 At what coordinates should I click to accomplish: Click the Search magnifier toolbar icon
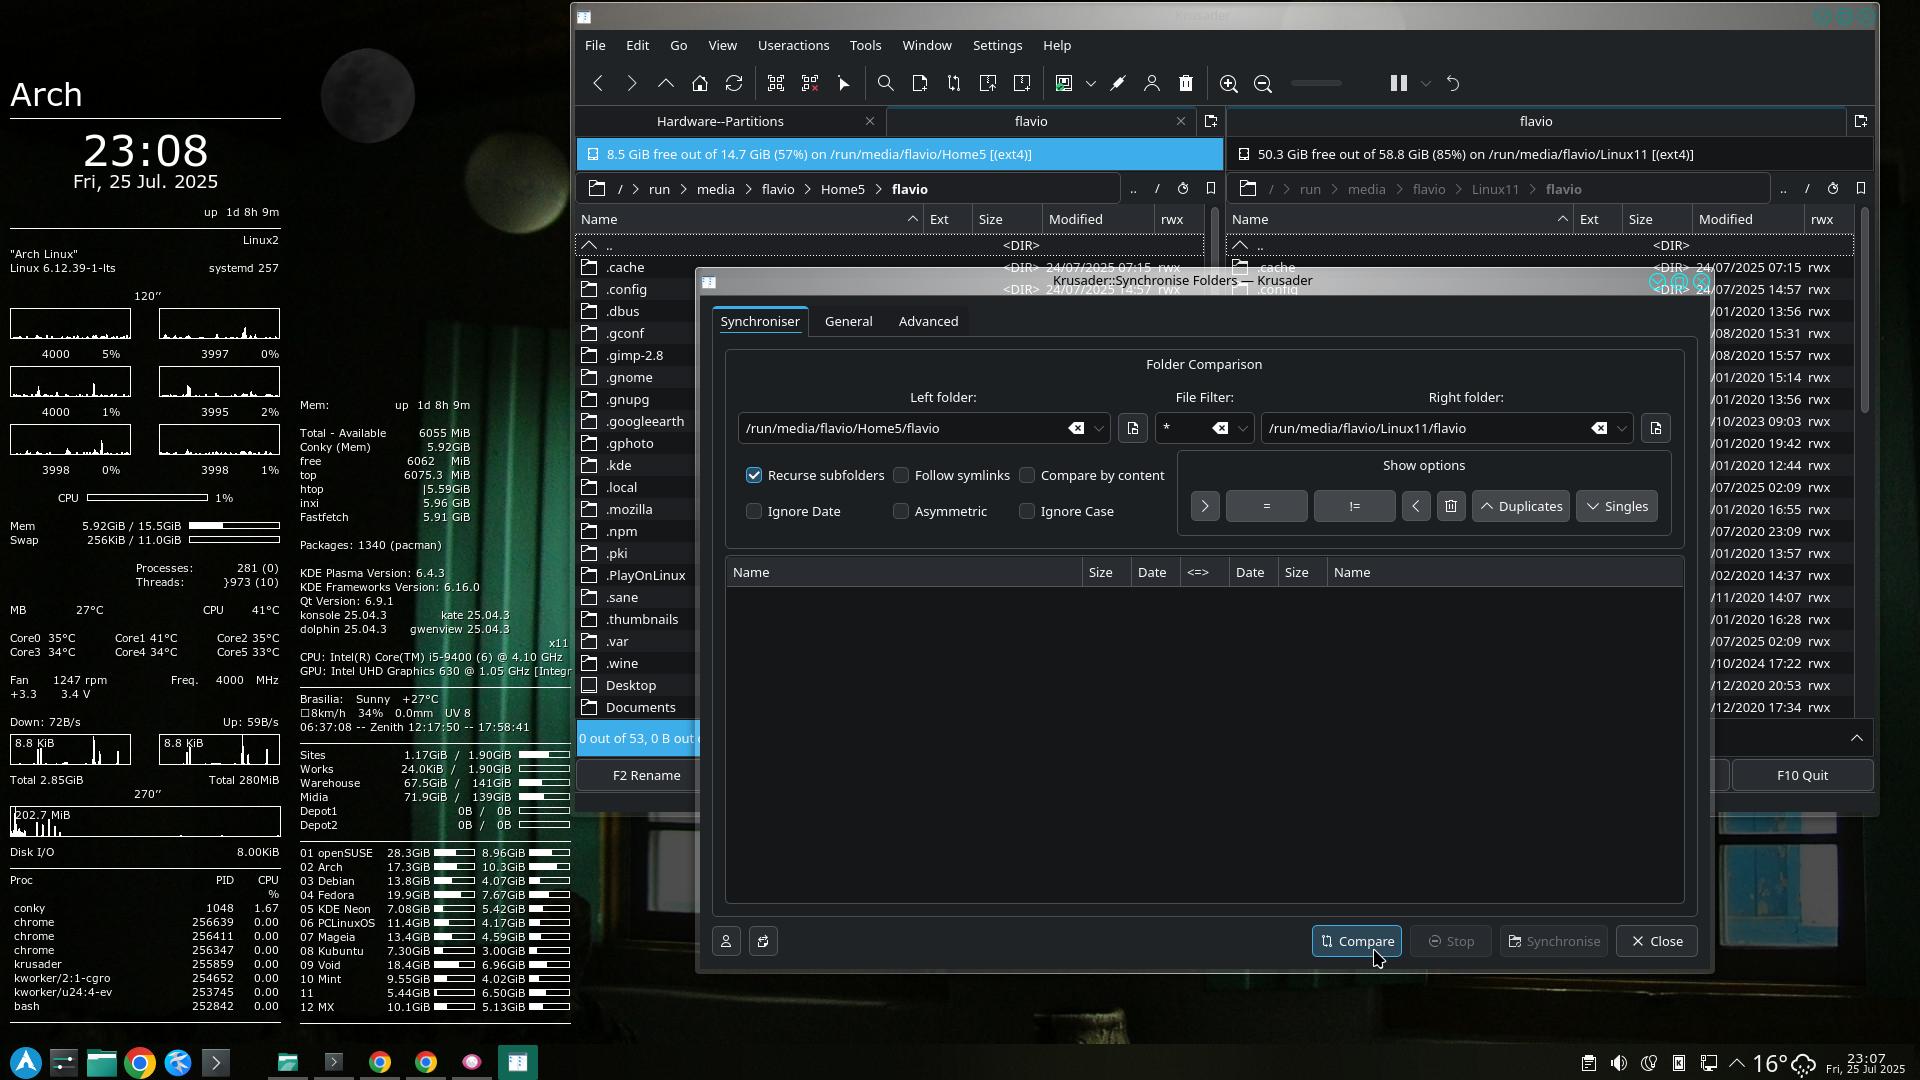(x=885, y=84)
